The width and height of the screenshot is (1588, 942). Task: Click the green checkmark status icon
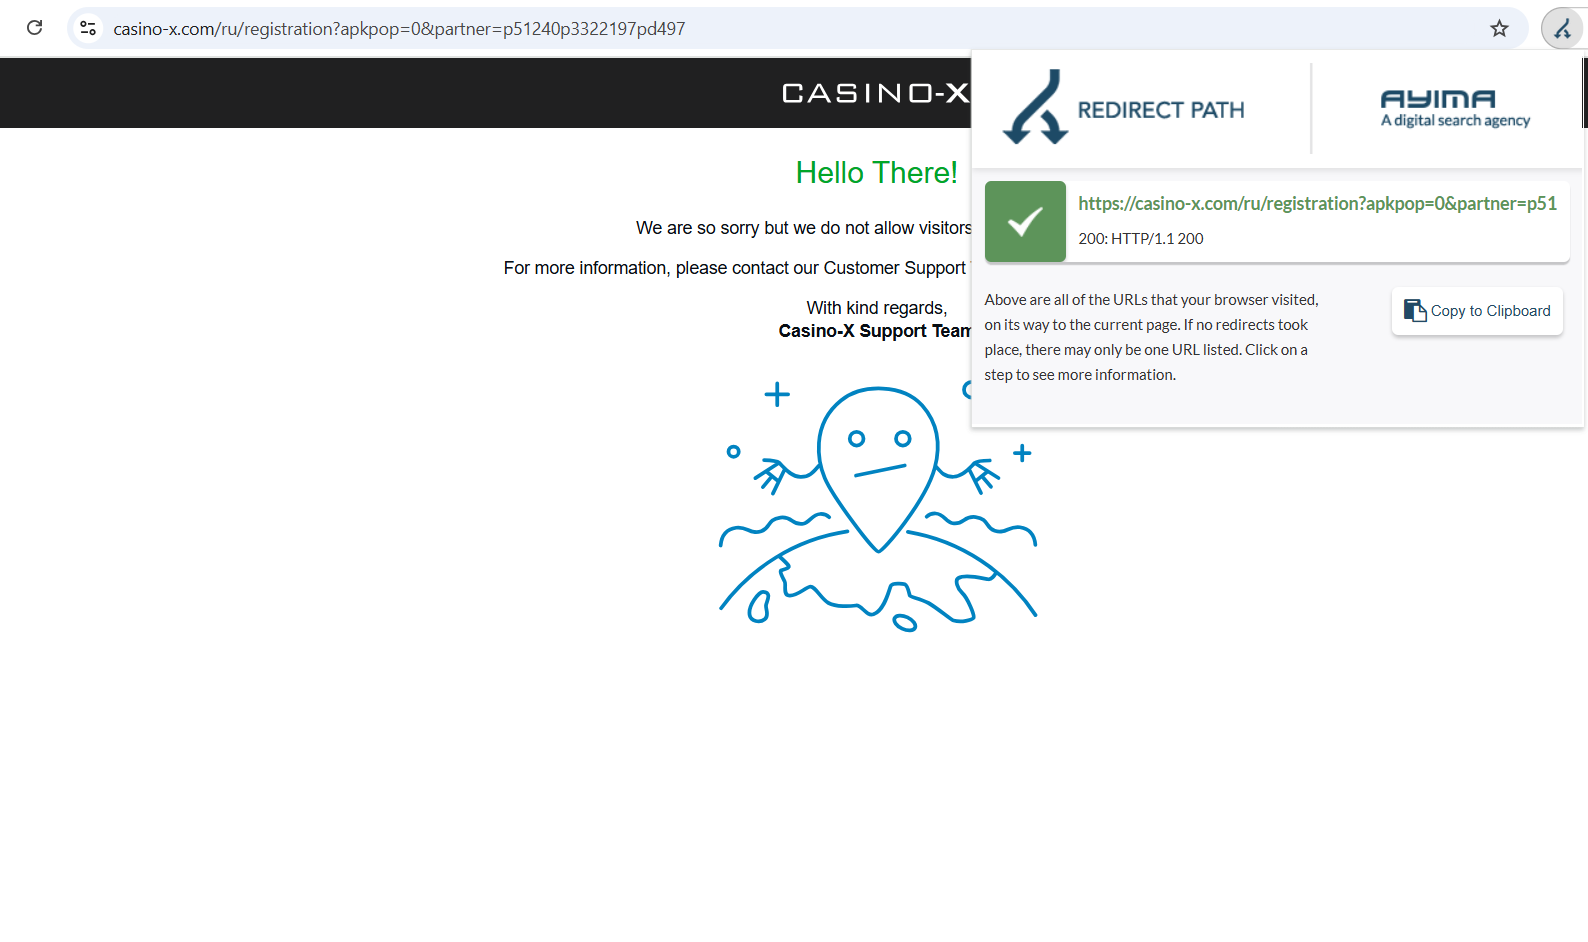tap(1025, 221)
